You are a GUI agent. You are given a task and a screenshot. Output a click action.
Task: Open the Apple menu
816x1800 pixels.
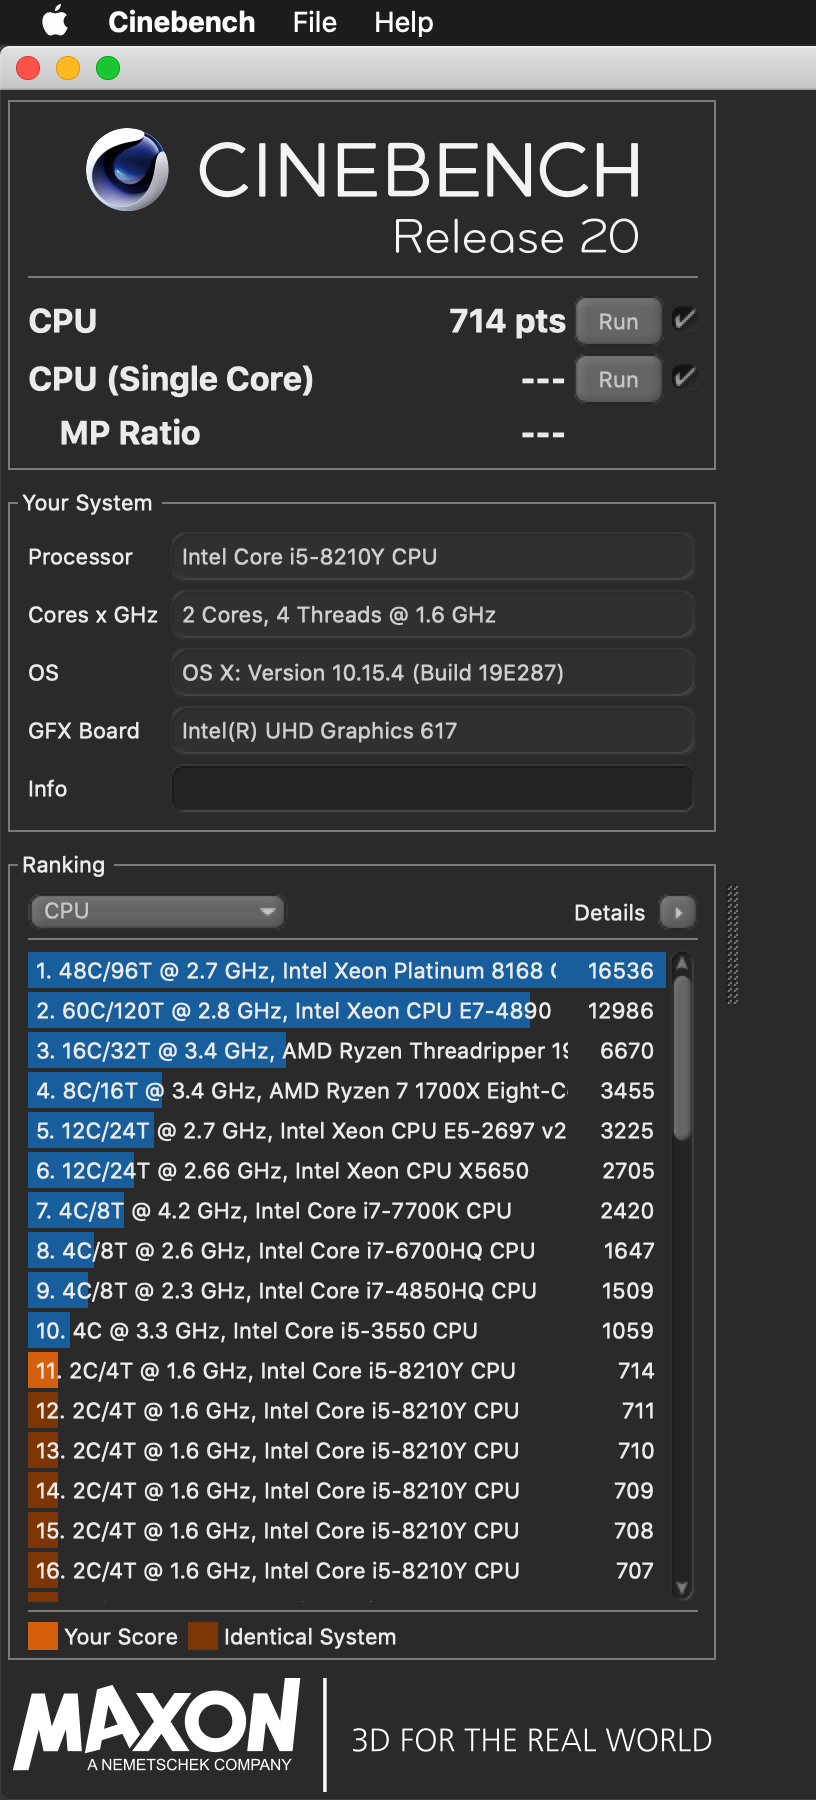[x=55, y=21]
